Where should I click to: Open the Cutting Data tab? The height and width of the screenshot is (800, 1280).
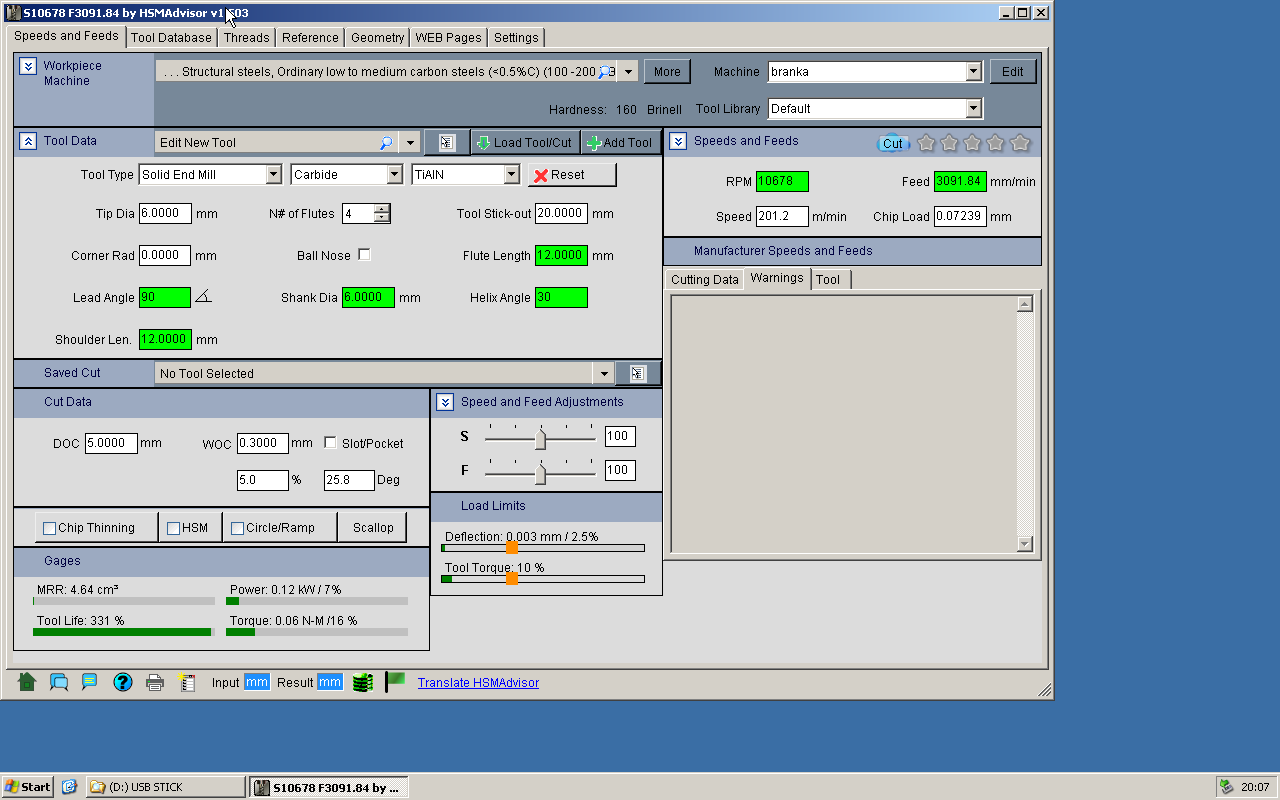[x=704, y=280]
